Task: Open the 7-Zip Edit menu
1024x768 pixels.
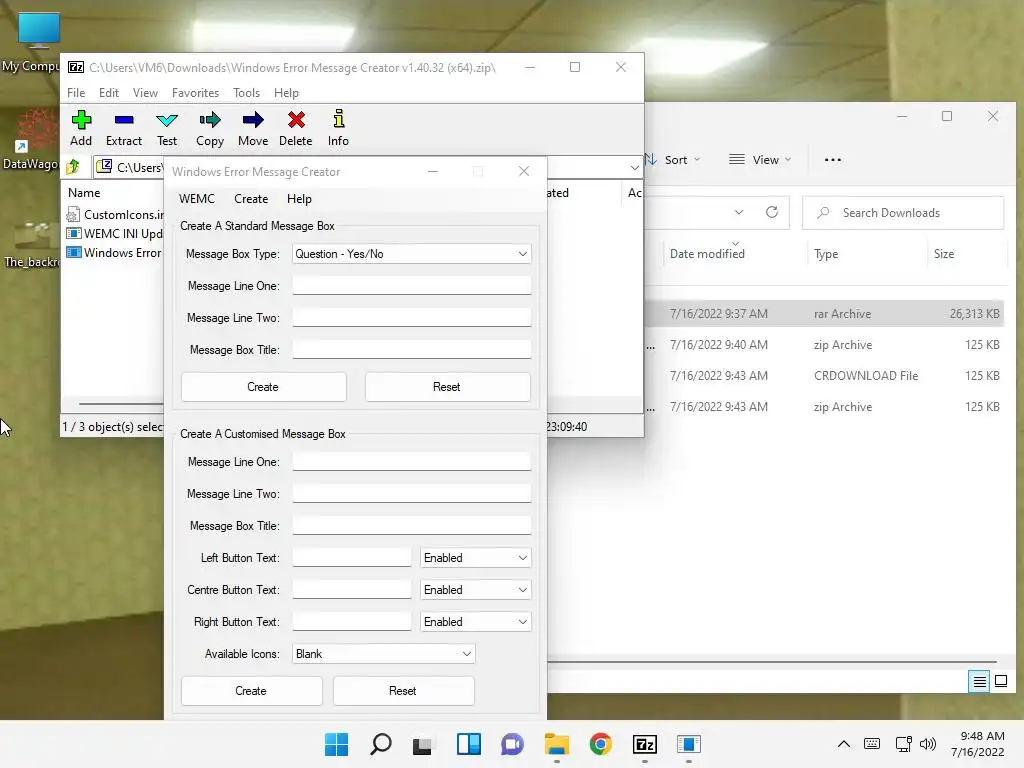Action: coord(108,93)
